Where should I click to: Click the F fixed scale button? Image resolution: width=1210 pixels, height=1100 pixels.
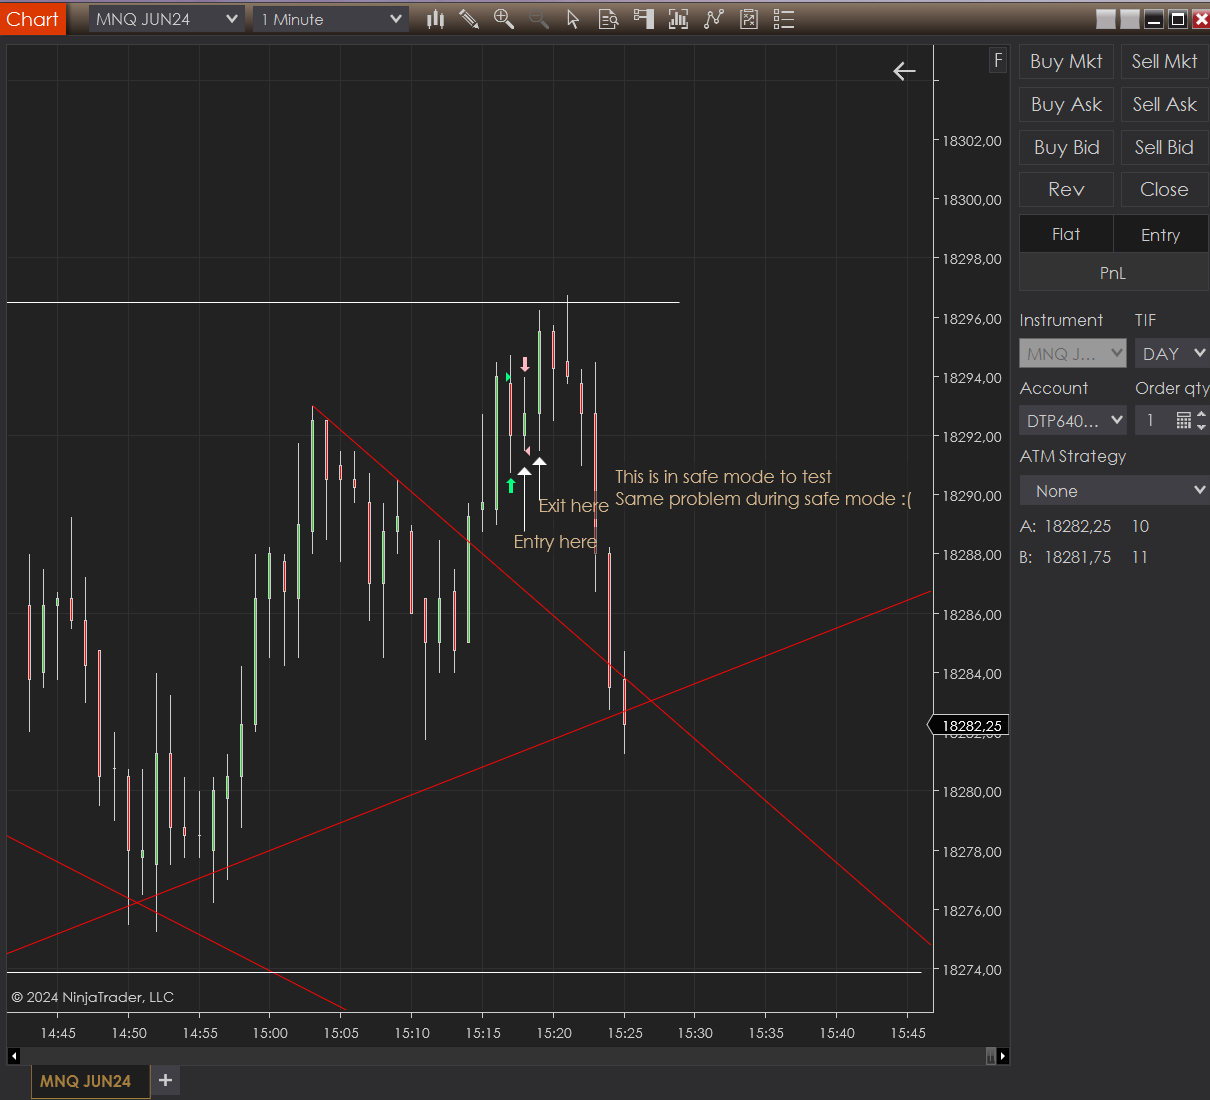(997, 61)
